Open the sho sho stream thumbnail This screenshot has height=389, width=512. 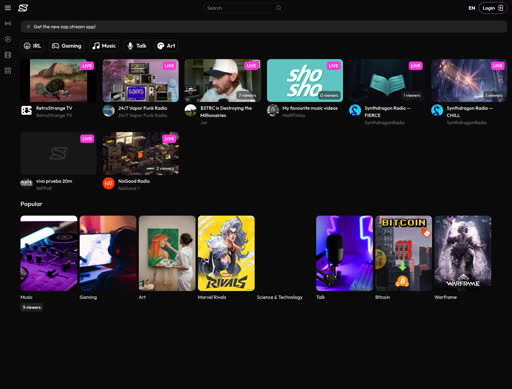pyautogui.click(x=305, y=80)
